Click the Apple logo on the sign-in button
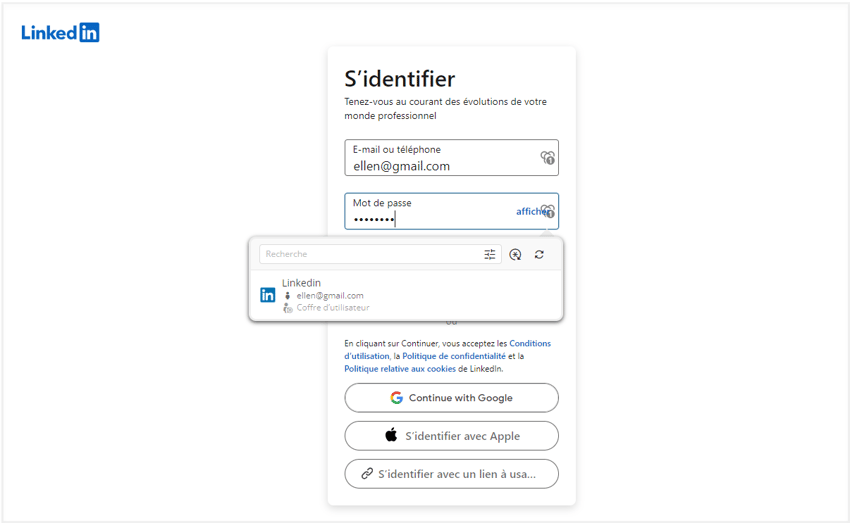The width and height of the screenshot is (850, 523). point(391,435)
